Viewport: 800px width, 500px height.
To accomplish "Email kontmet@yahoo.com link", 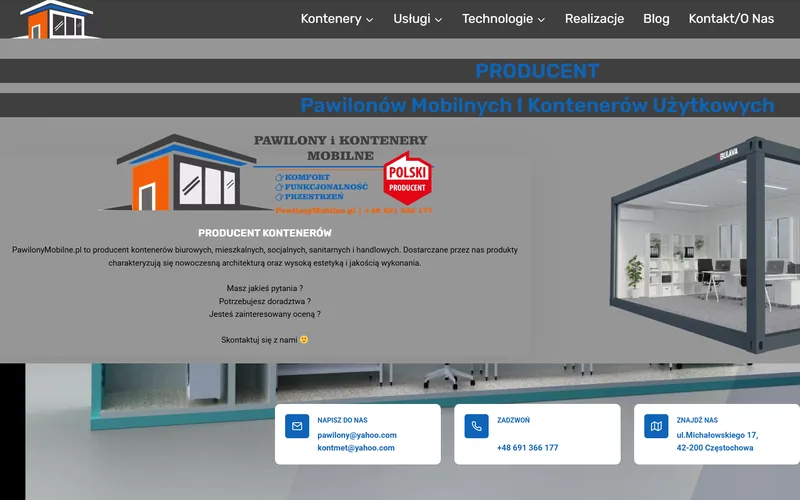I will coord(356,448).
